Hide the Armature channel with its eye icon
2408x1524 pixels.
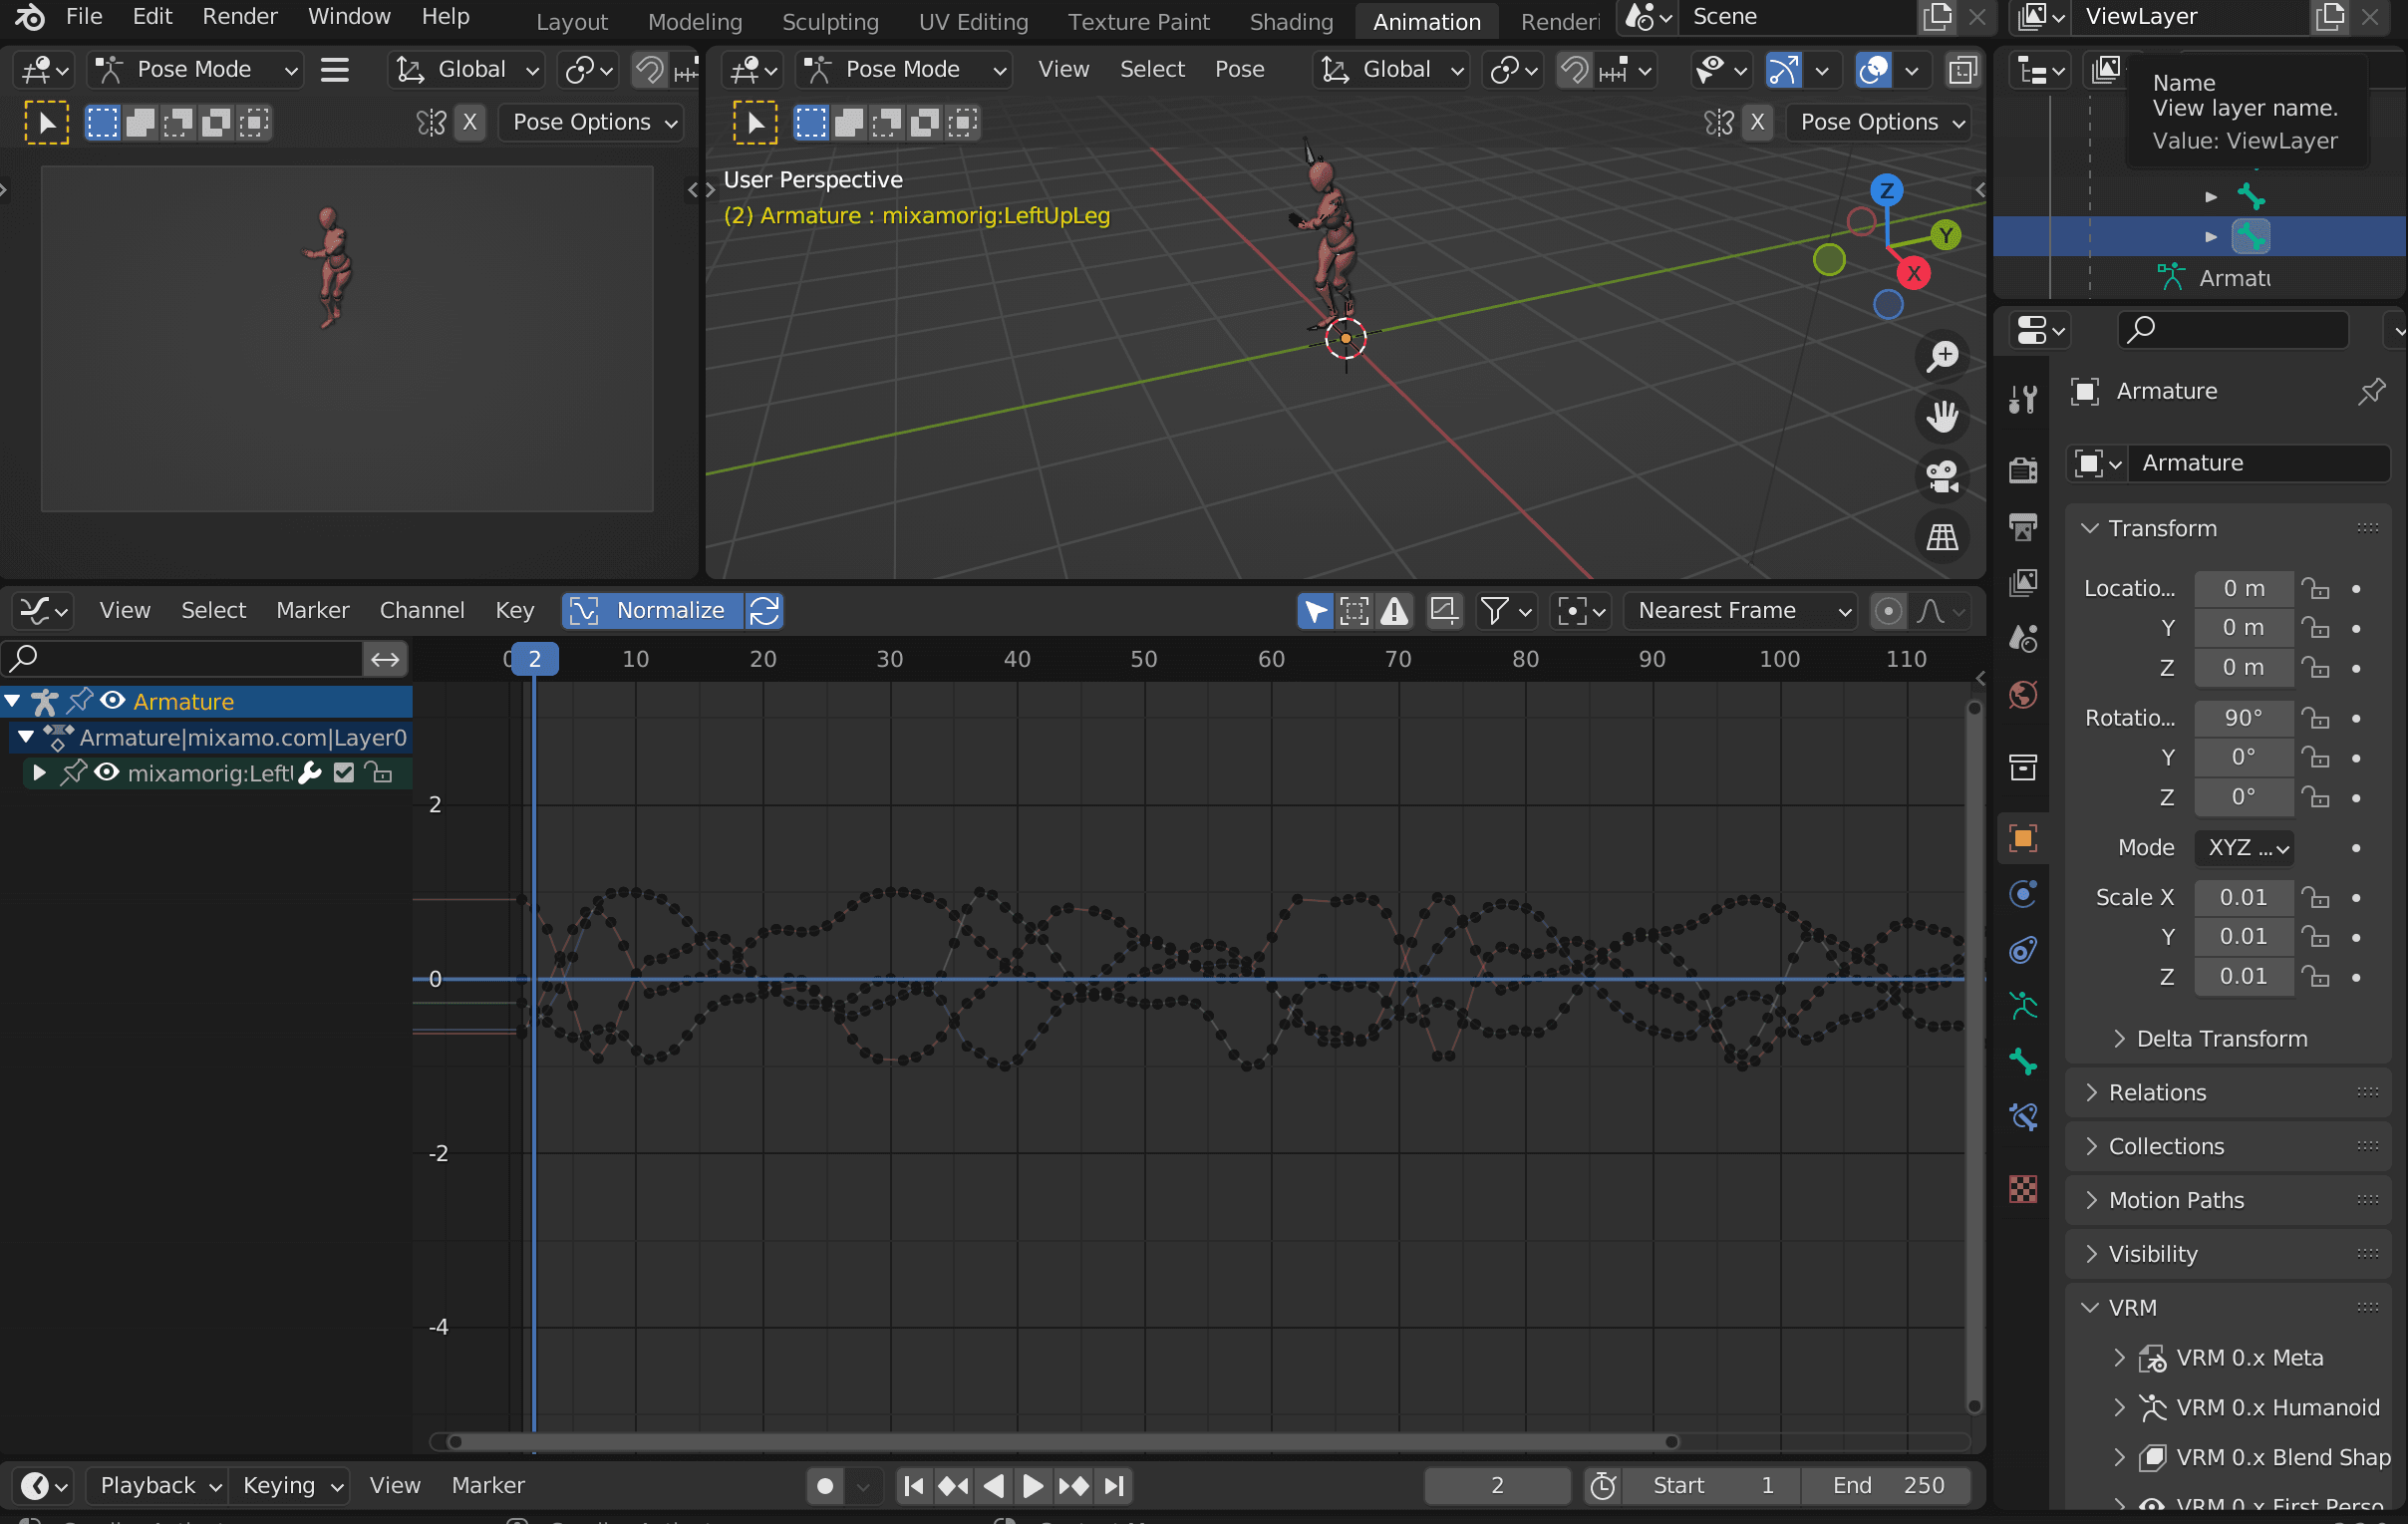[x=111, y=701]
